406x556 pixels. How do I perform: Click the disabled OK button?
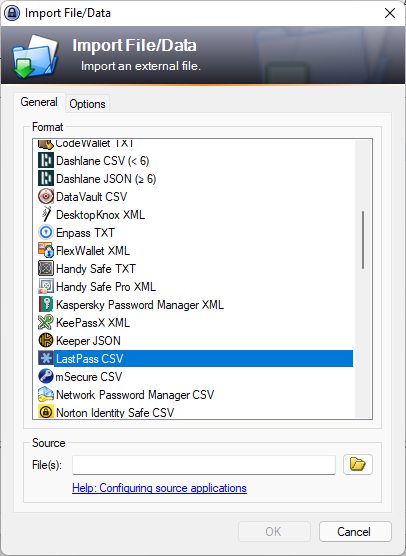[x=274, y=532]
